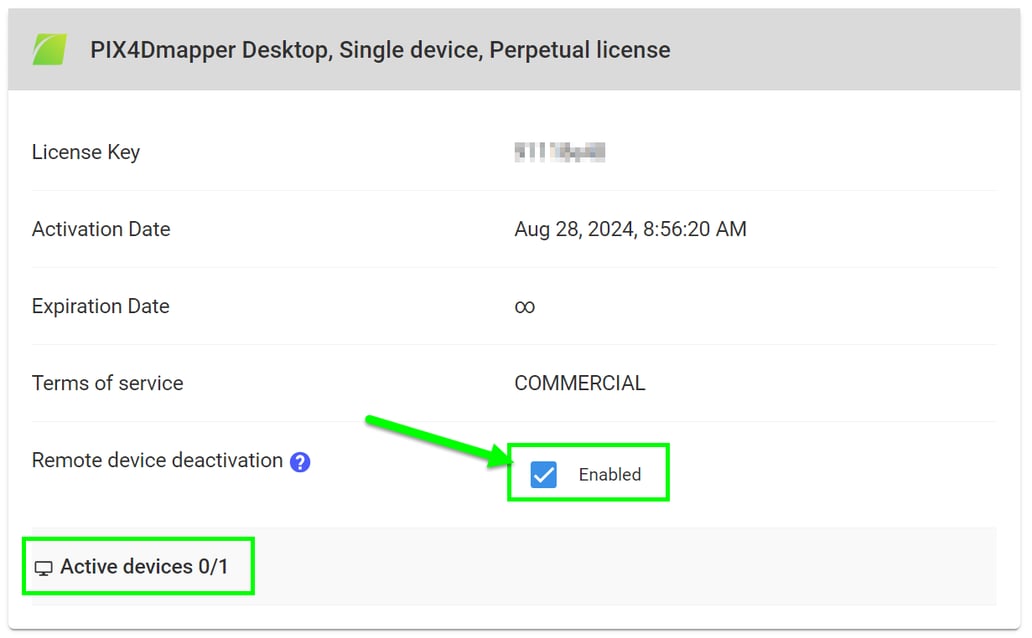Screen dimensions: 1032x638
Task: Click the monitor icon next to Active devices
Action: click(42, 567)
